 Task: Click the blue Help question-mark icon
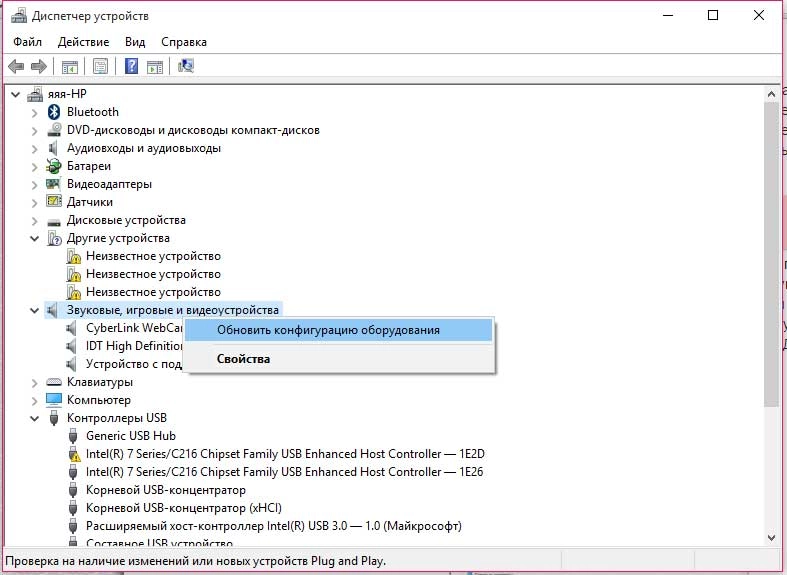[131, 66]
